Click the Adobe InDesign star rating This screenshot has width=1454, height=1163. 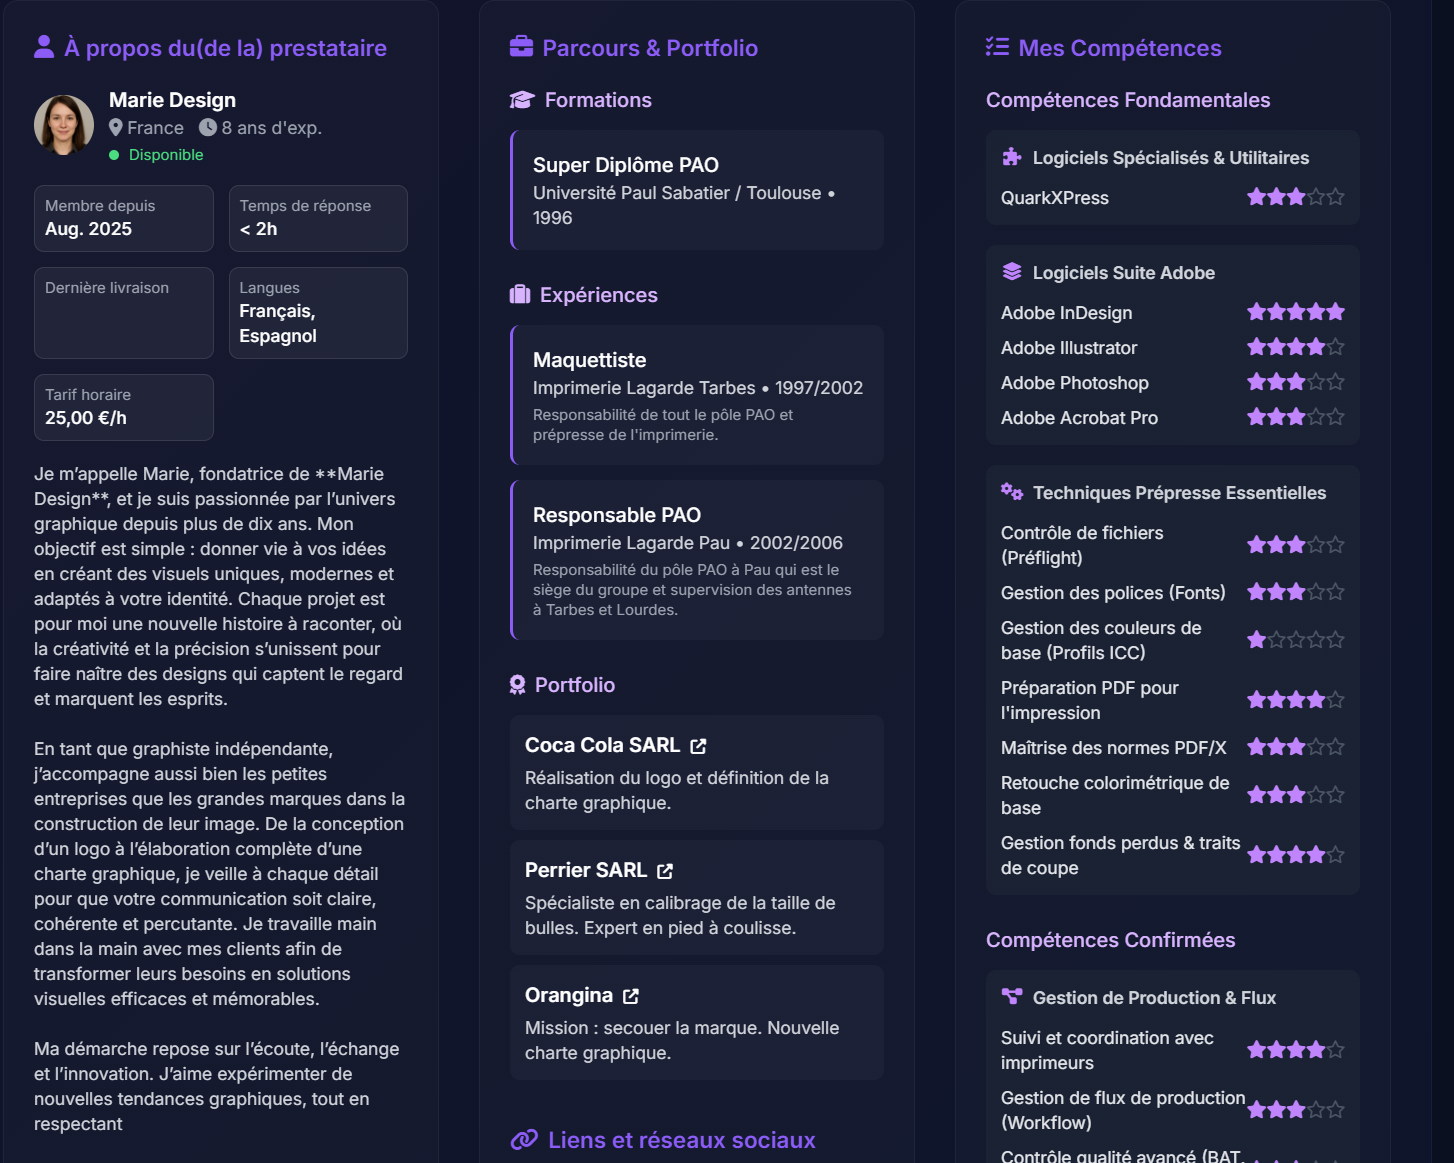click(1295, 312)
